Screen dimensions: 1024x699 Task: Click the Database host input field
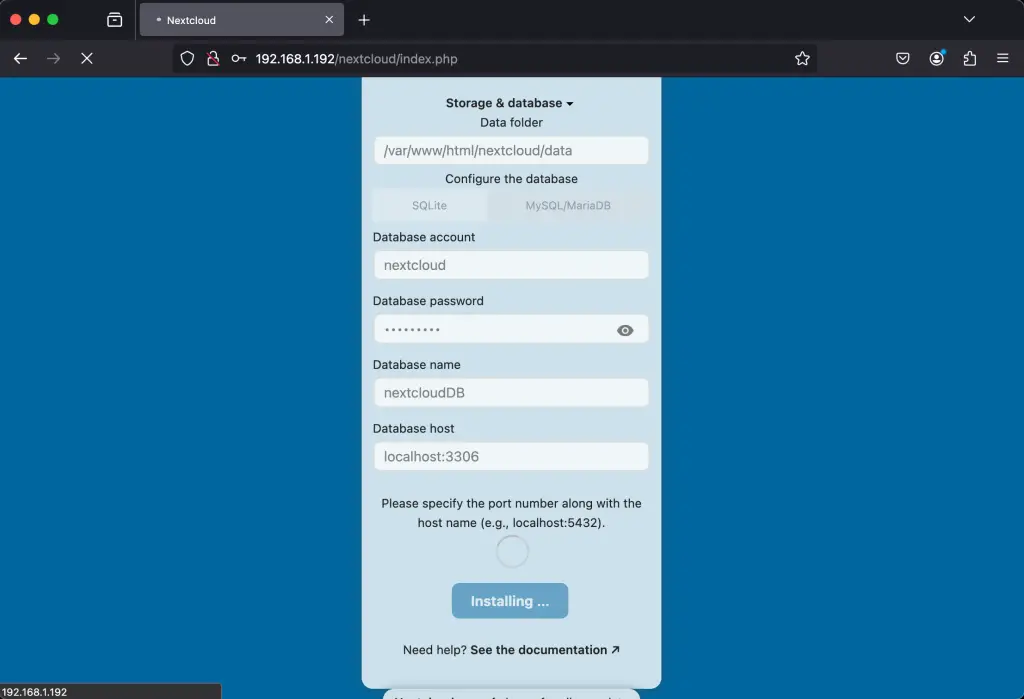511,456
